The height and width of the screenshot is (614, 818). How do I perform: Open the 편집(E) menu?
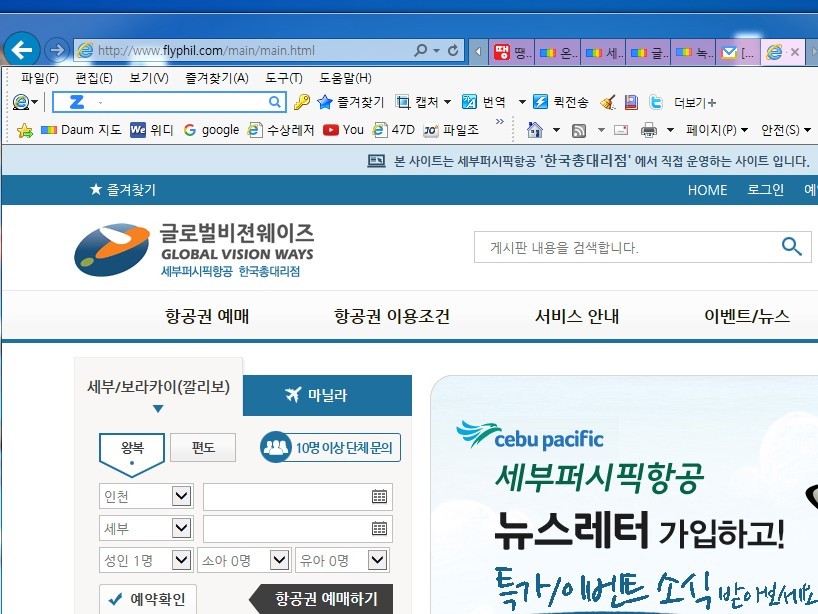click(94, 78)
